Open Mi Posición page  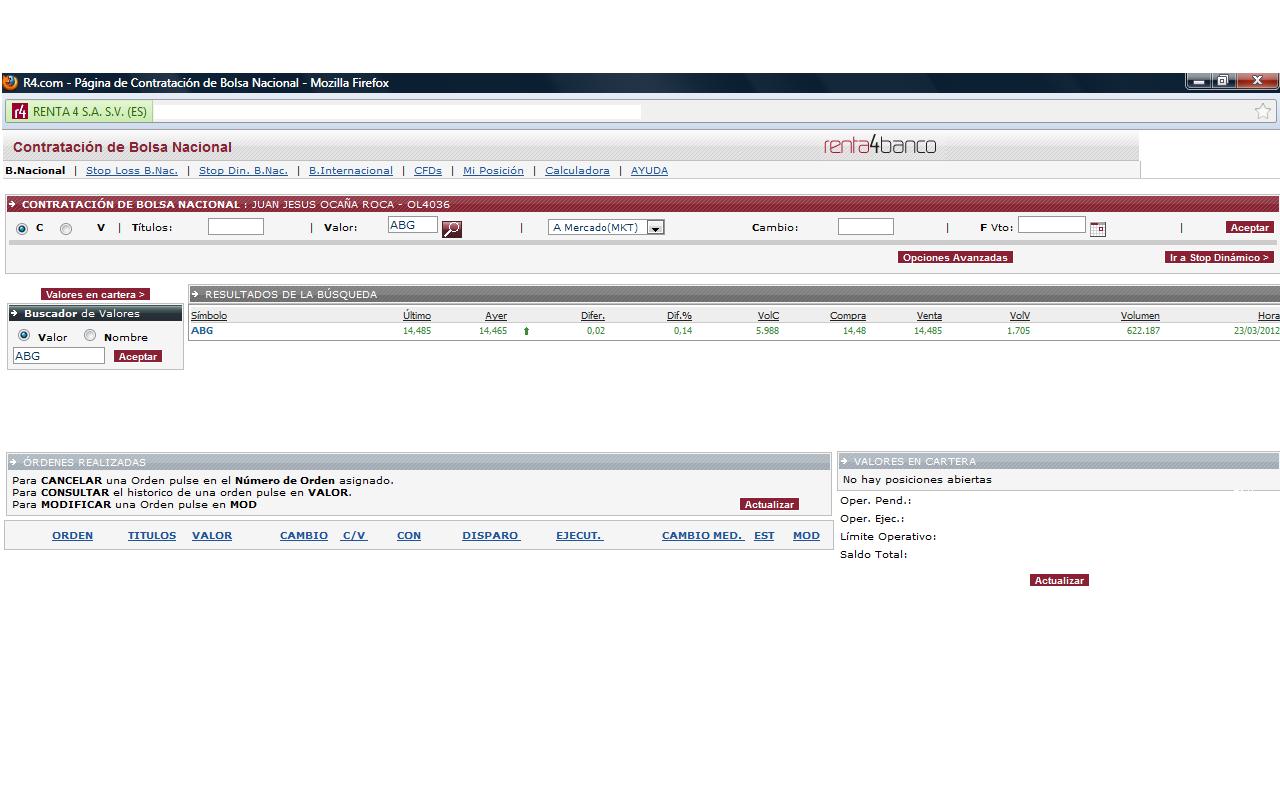493,171
